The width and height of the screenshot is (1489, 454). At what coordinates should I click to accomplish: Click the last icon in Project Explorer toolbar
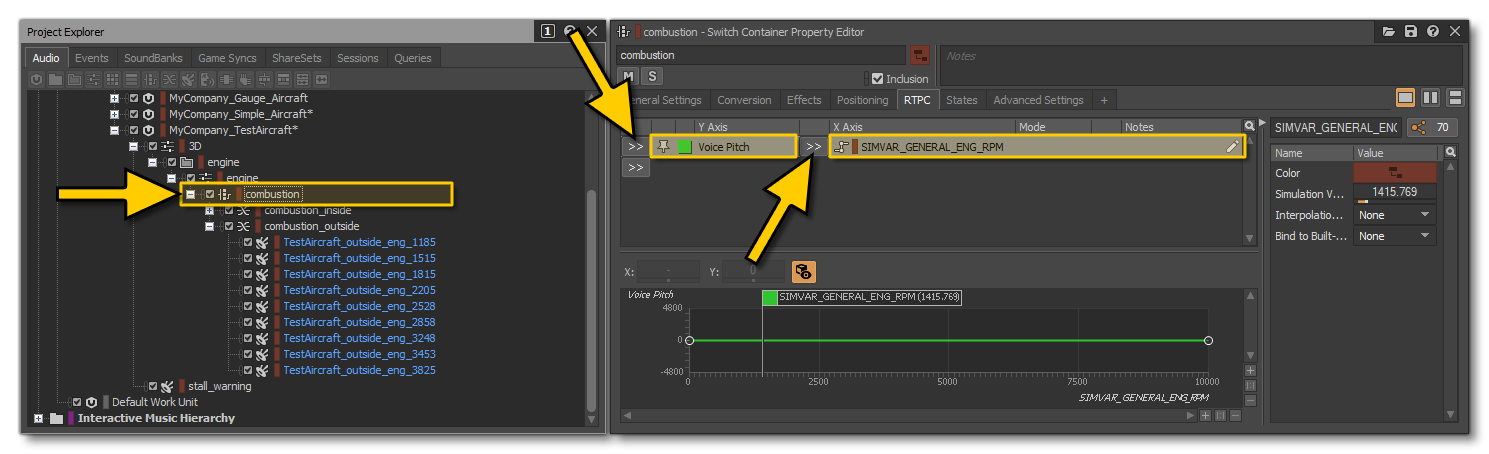pyautogui.click(x=322, y=79)
